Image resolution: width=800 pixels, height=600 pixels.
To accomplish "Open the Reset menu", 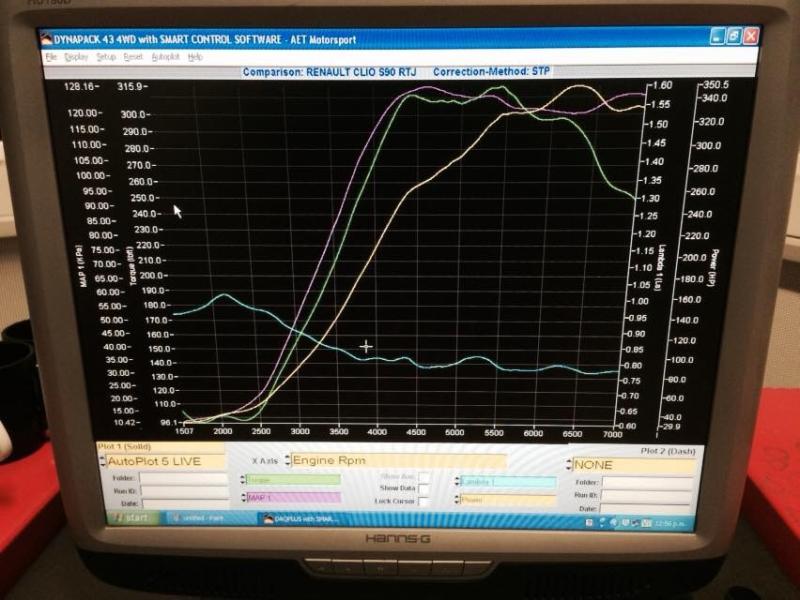I will pos(133,57).
